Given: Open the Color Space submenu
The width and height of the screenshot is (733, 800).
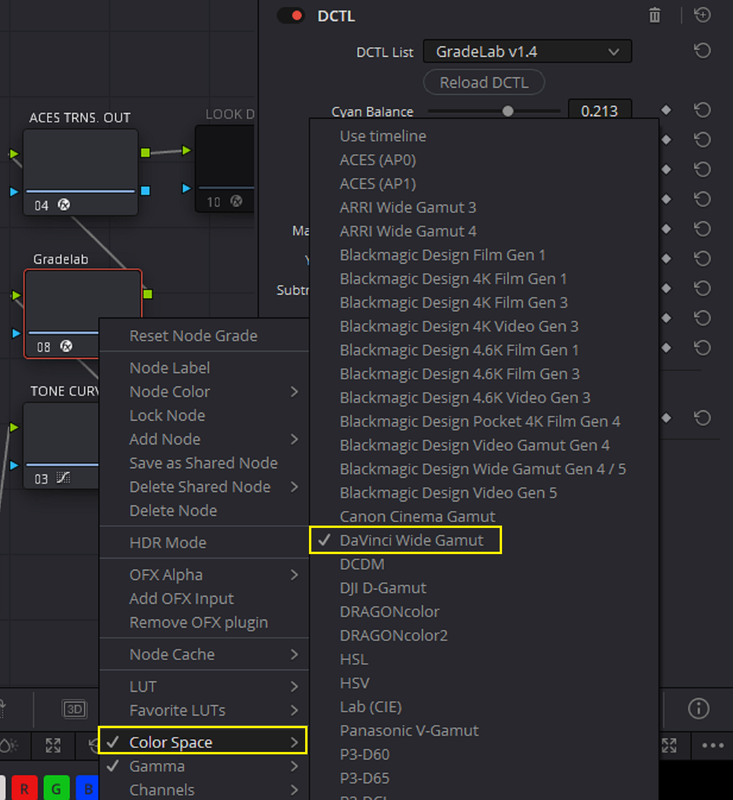Looking at the screenshot, I should point(203,740).
